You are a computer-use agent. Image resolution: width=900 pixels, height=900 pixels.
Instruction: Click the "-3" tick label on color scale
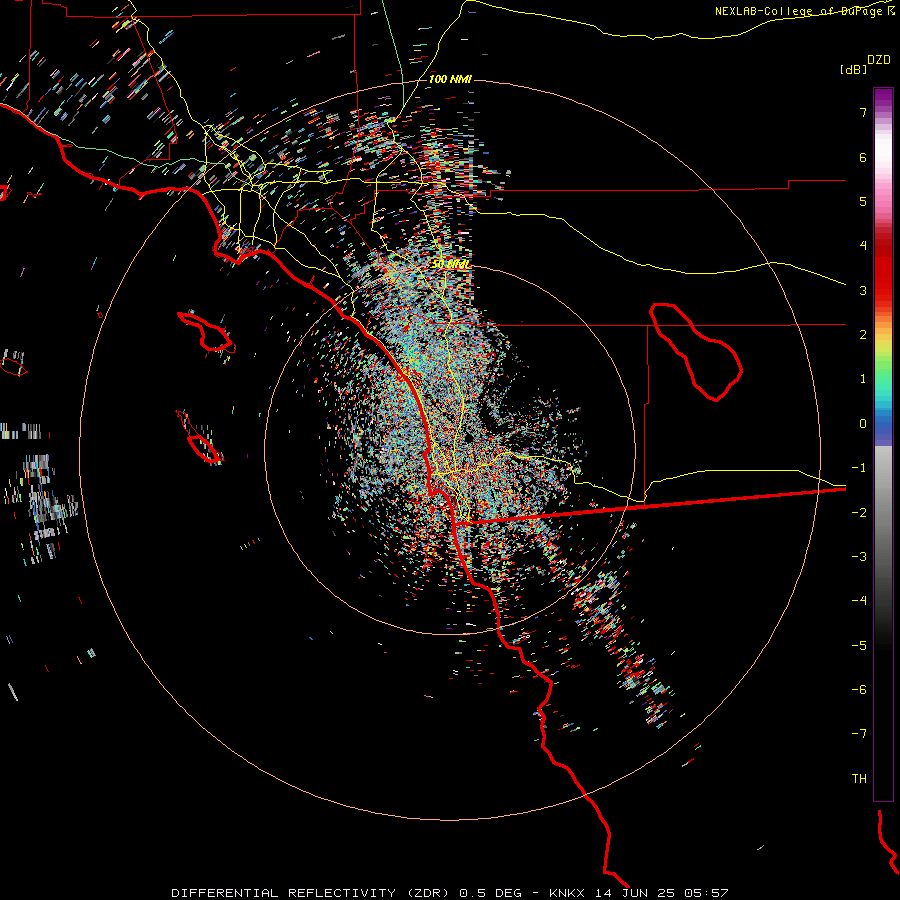point(859,556)
